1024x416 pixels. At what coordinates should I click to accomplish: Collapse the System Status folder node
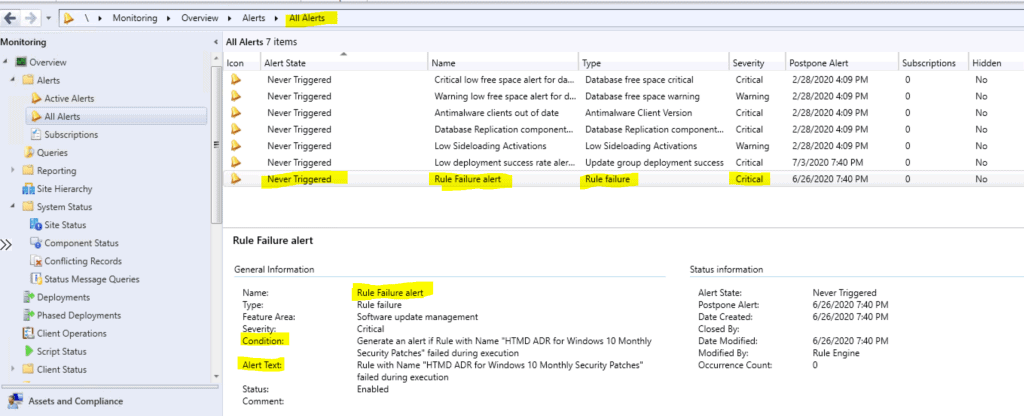(x=14, y=206)
